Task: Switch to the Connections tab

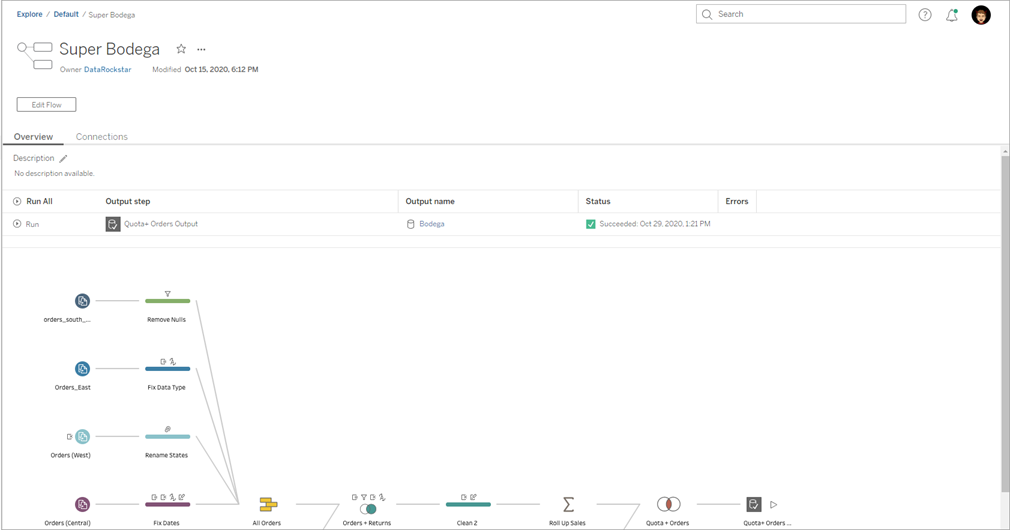Action: 102,137
